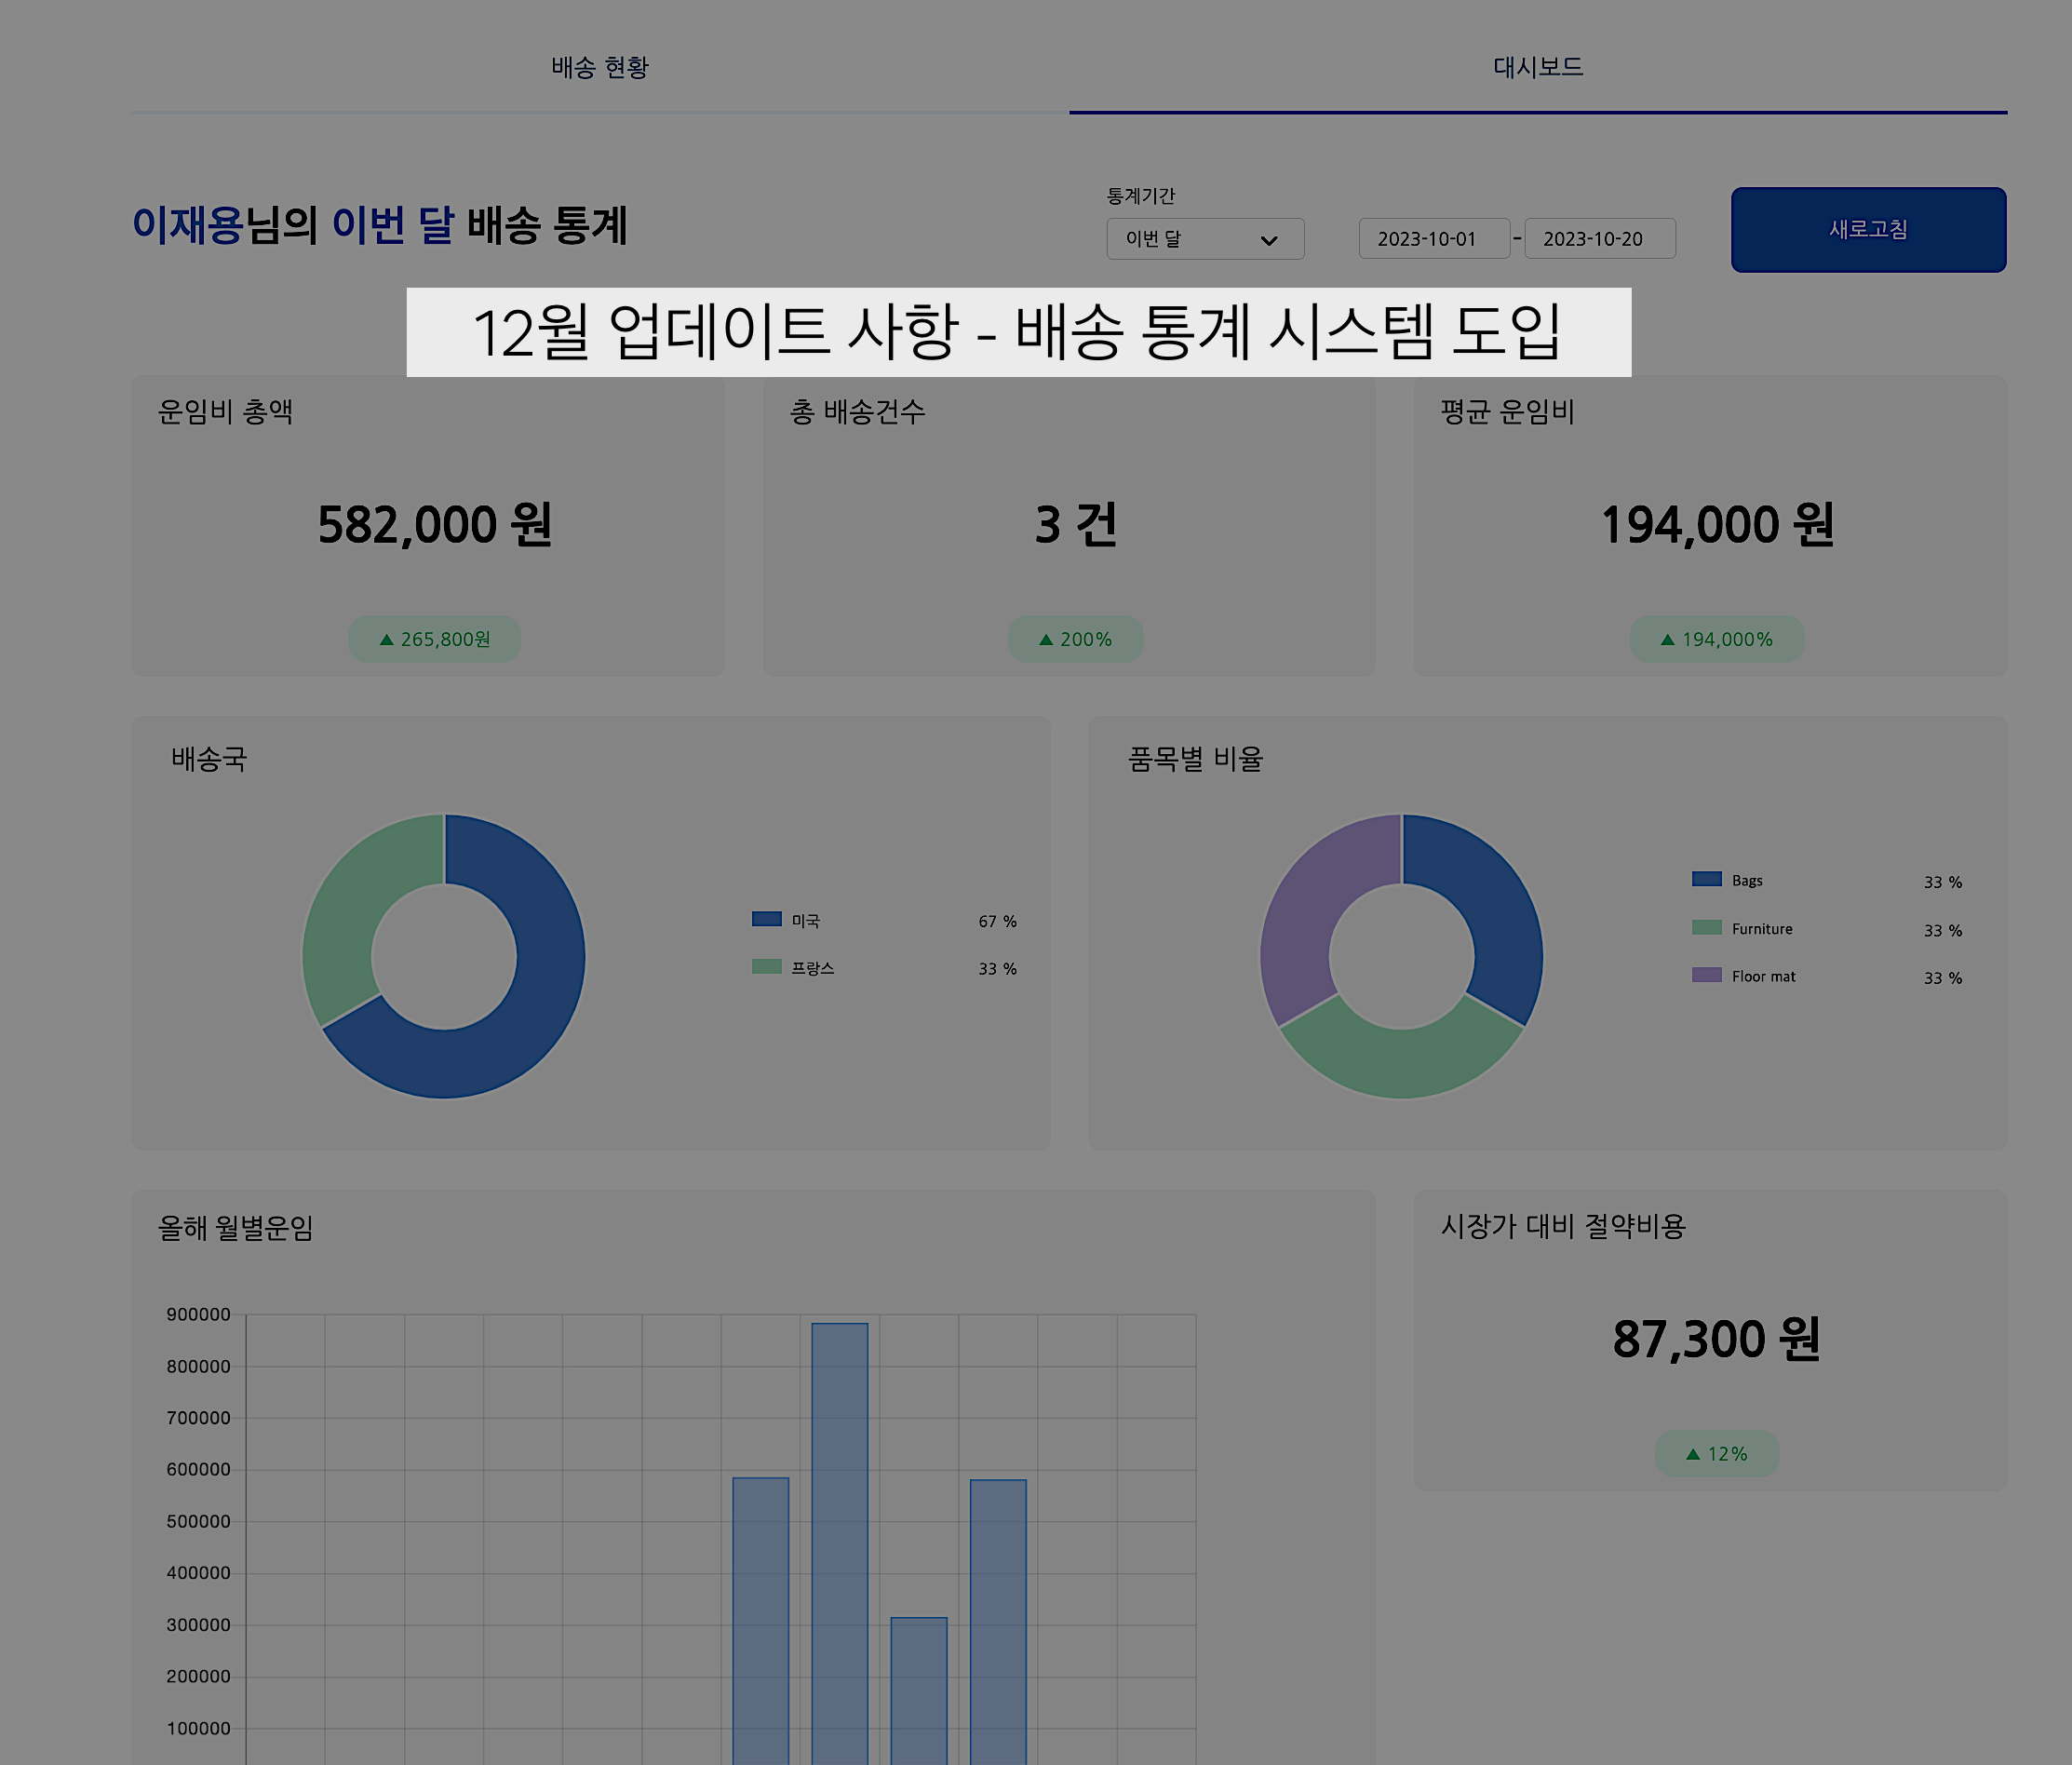Click the Floor mat legend swatch
The image size is (2072, 1765).
[1706, 975]
